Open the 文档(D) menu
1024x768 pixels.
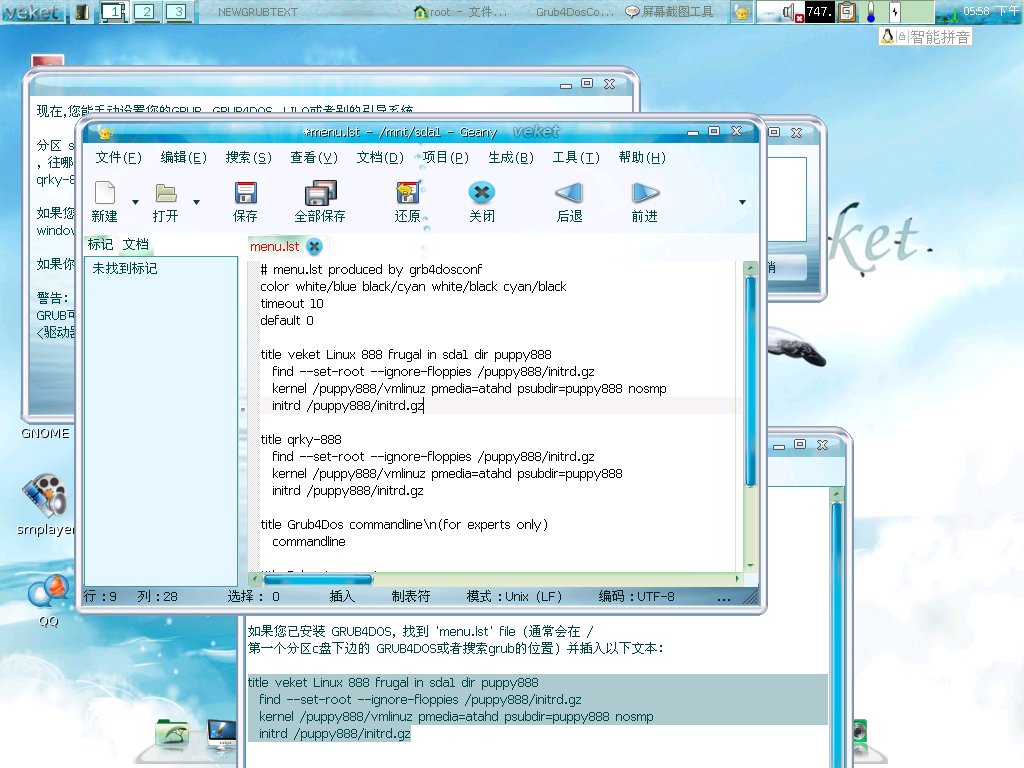[x=380, y=157]
